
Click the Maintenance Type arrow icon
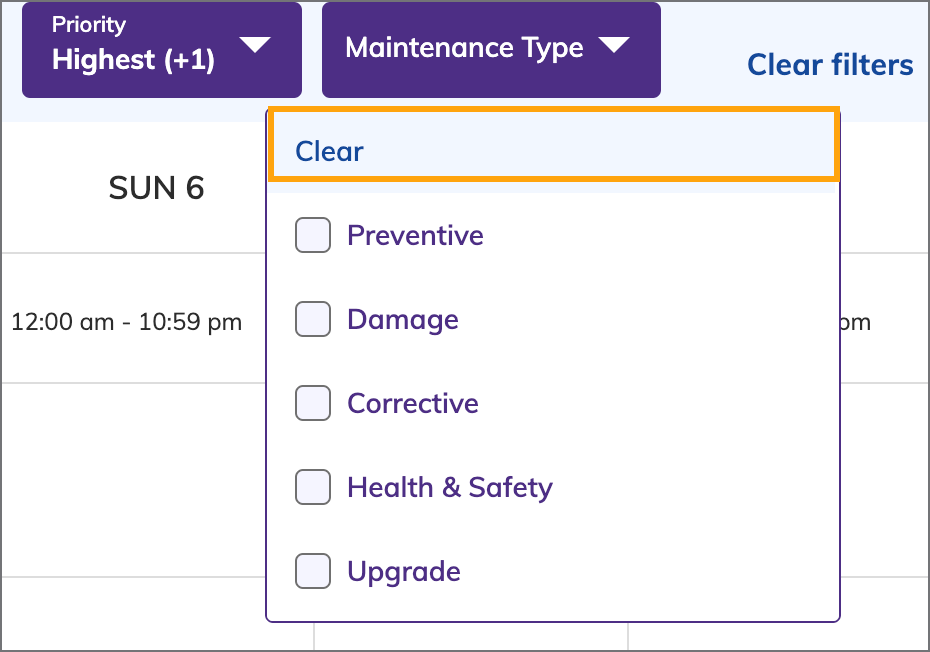tap(613, 45)
